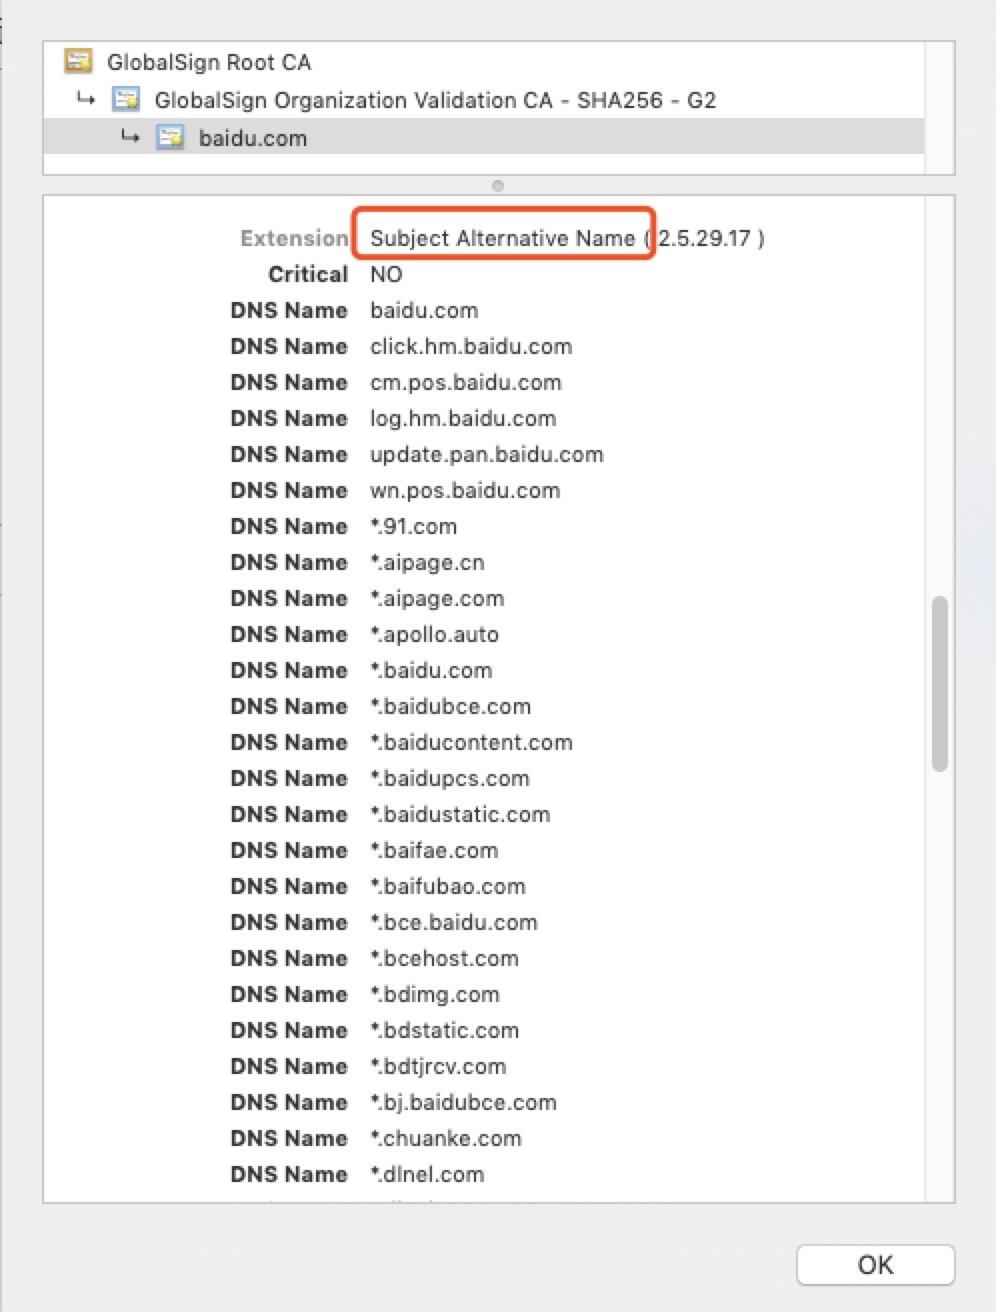Click DNS name *.baidustatic.com
This screenshot has width=996, height=1312.
pos(460,814)
